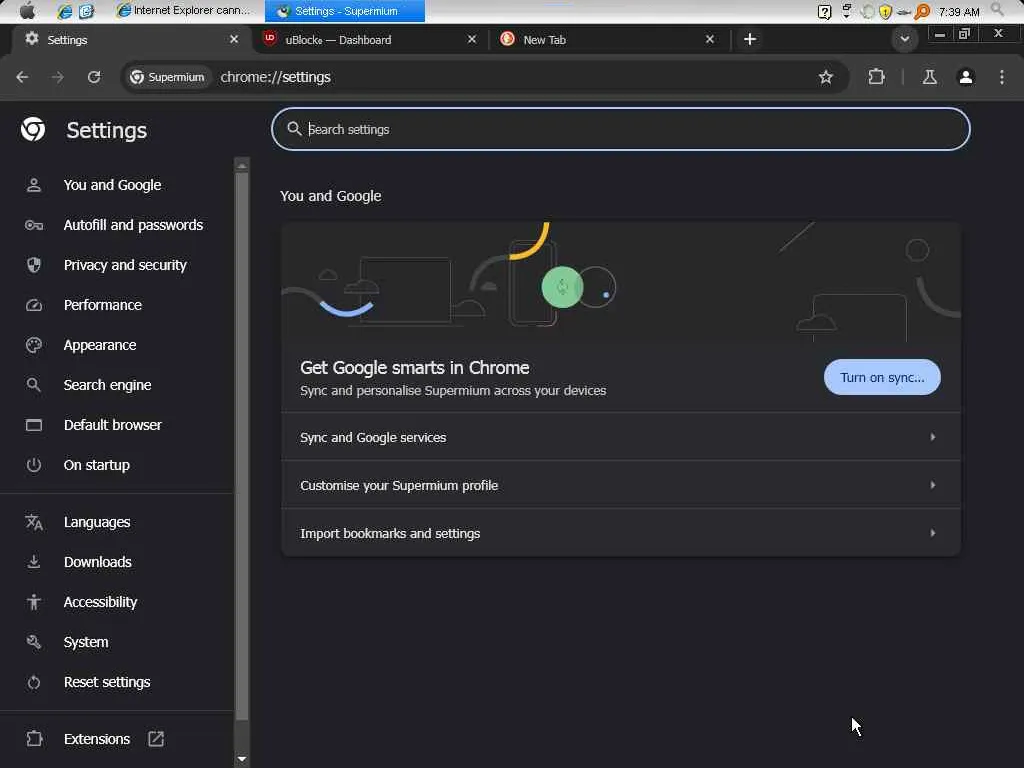Click the On startup power icon

(x=34, y=465)
